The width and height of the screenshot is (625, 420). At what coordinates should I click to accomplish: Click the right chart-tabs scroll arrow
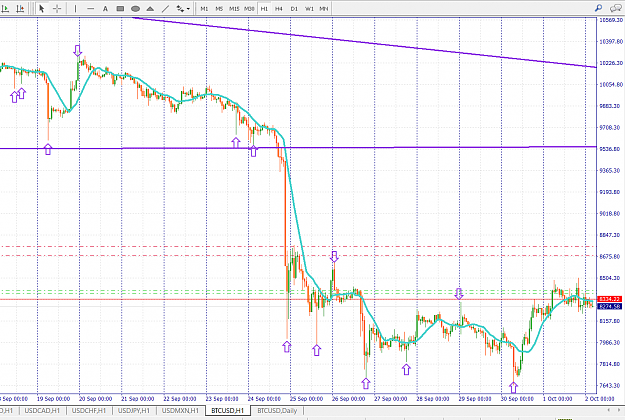point(619,410)
